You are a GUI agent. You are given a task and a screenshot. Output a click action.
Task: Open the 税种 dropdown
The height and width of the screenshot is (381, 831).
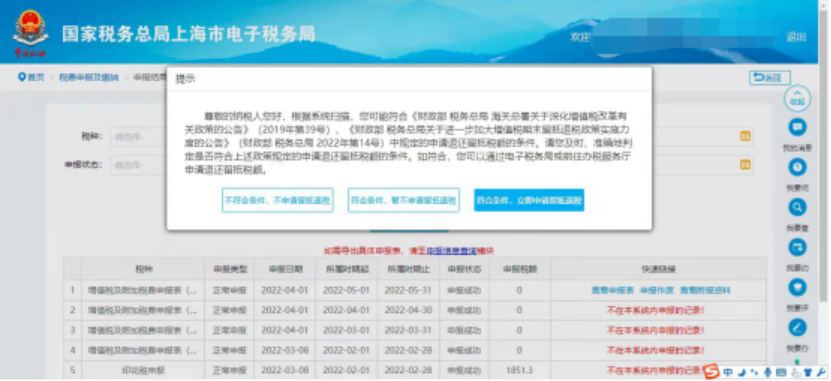click(x=138, y=137)
